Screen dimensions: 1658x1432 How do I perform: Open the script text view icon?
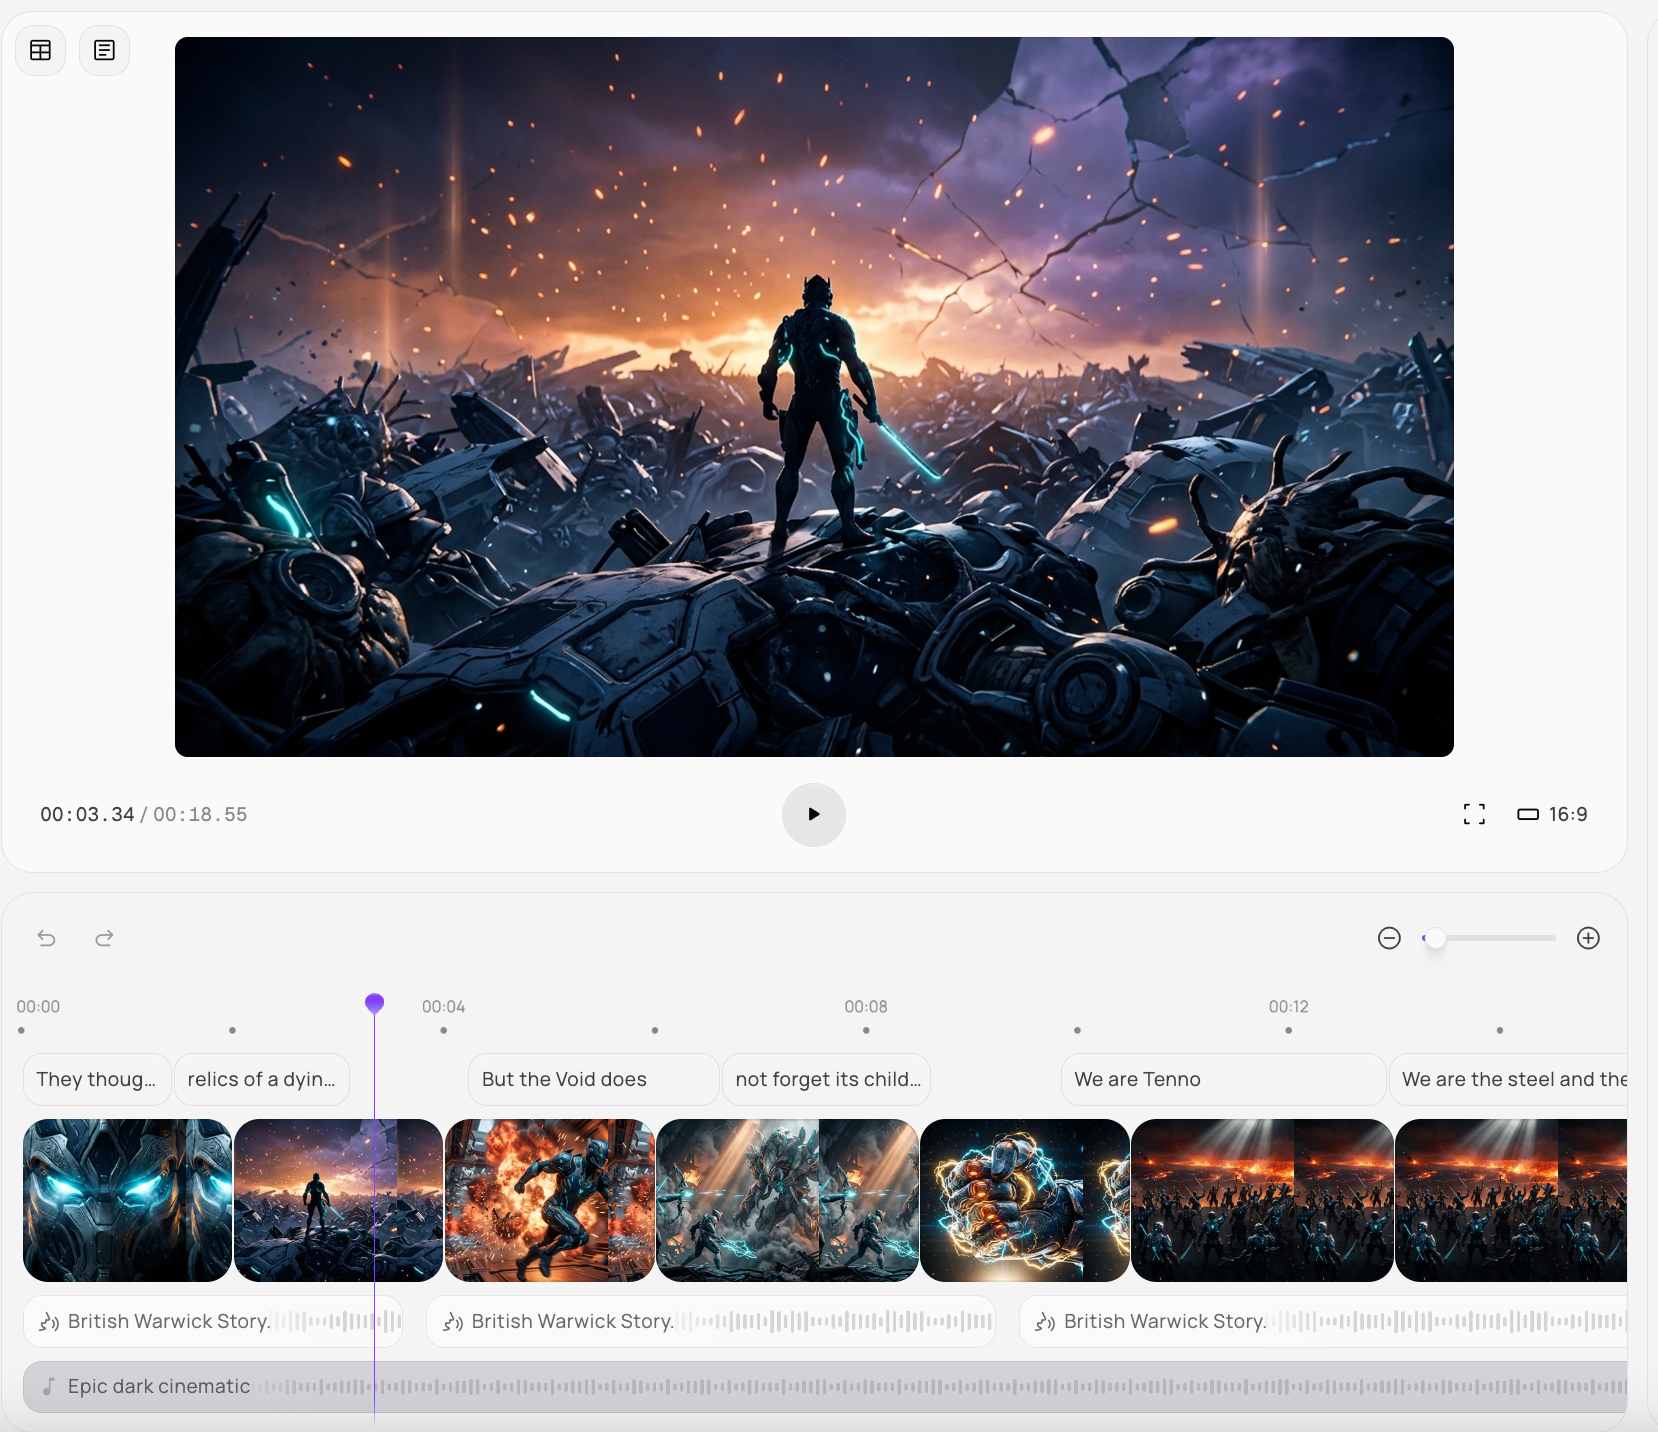(104, 50)
